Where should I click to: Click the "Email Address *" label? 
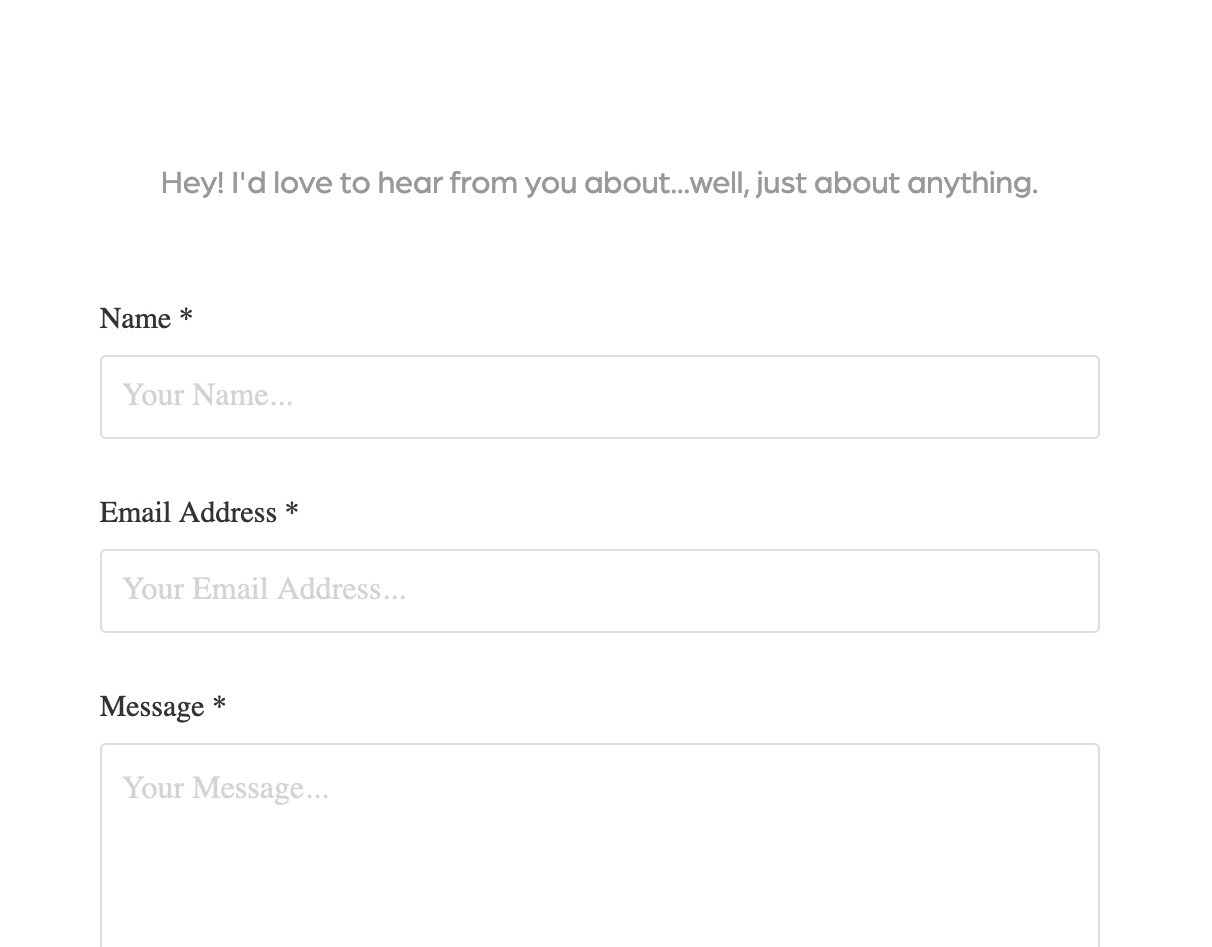[199, 512]
